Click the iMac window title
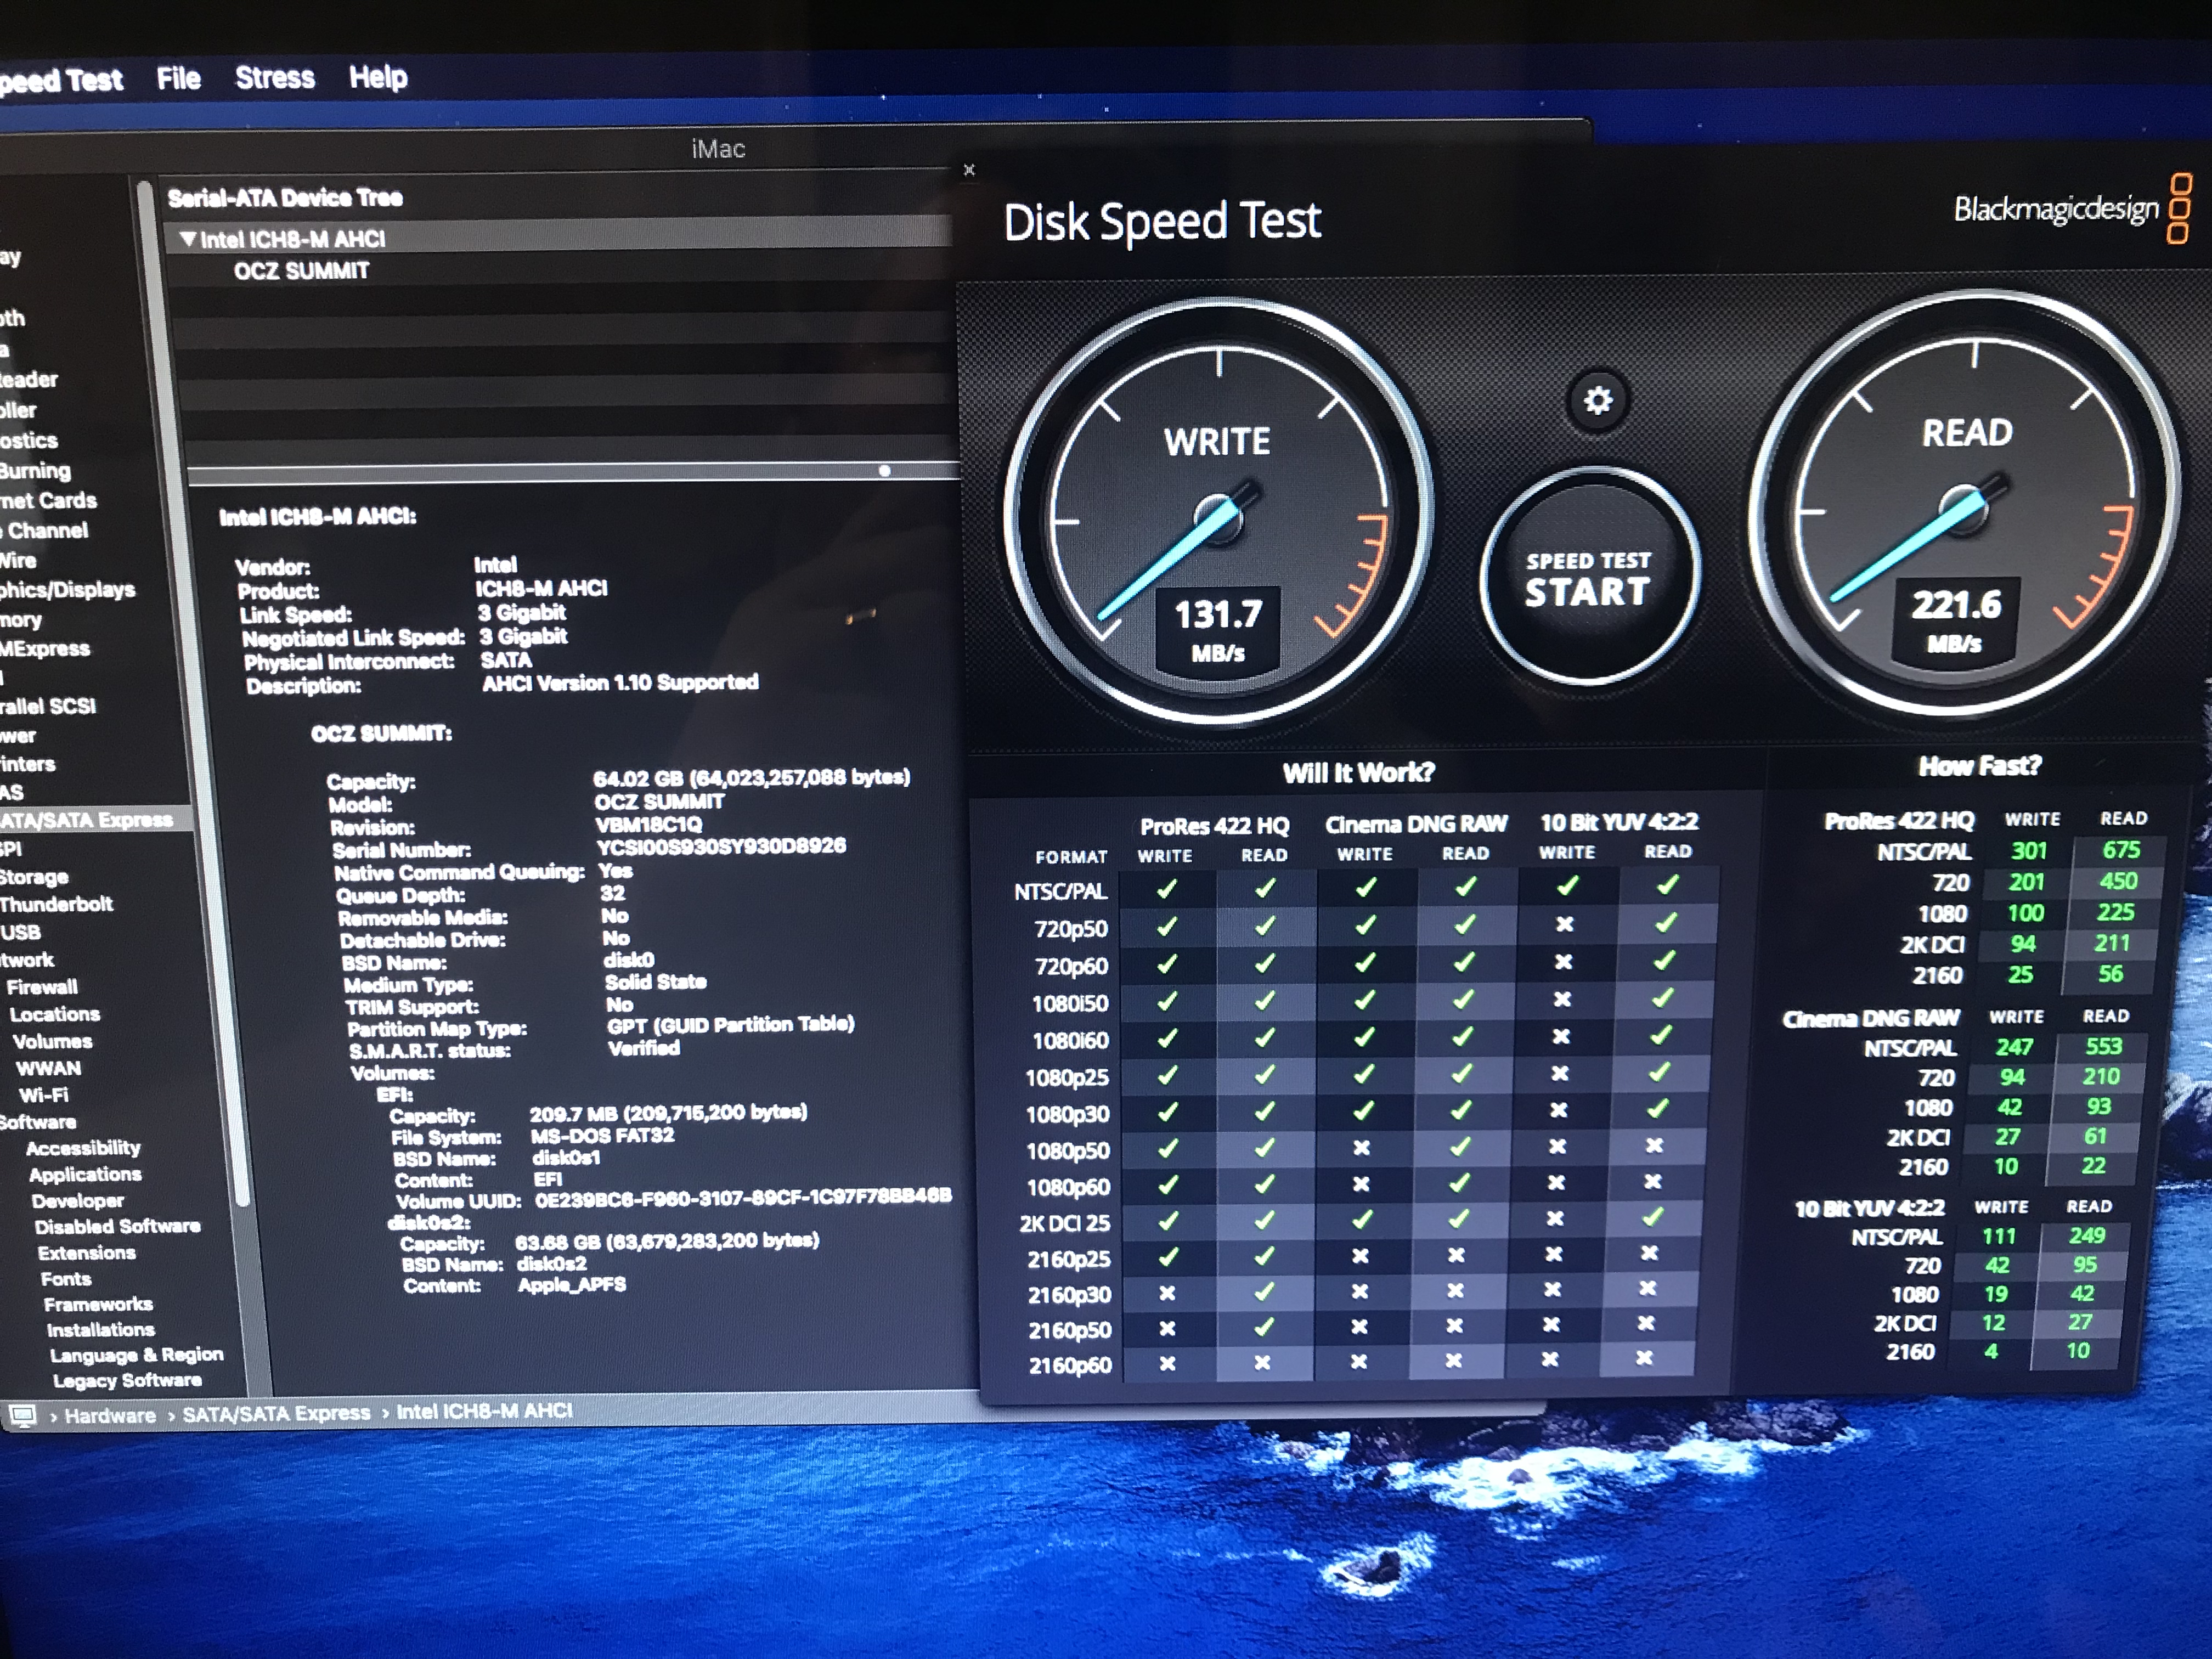 pyautogui.click(x=718, y=149)
